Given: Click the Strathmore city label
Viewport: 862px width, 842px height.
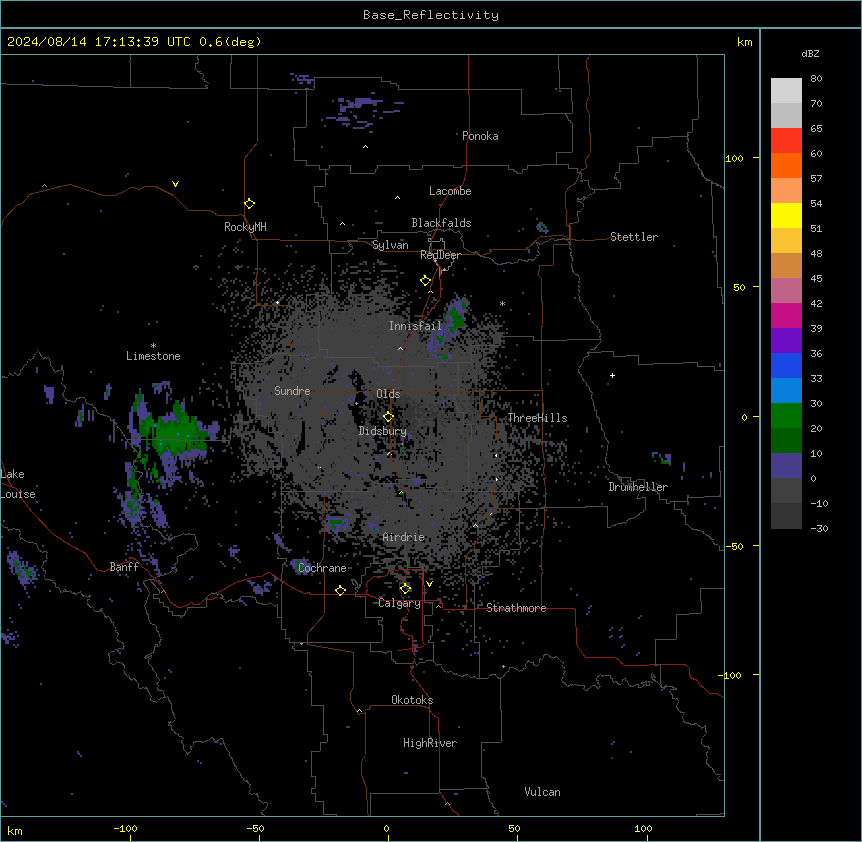Looking at the screenshot, I should (x=516, y=608).
